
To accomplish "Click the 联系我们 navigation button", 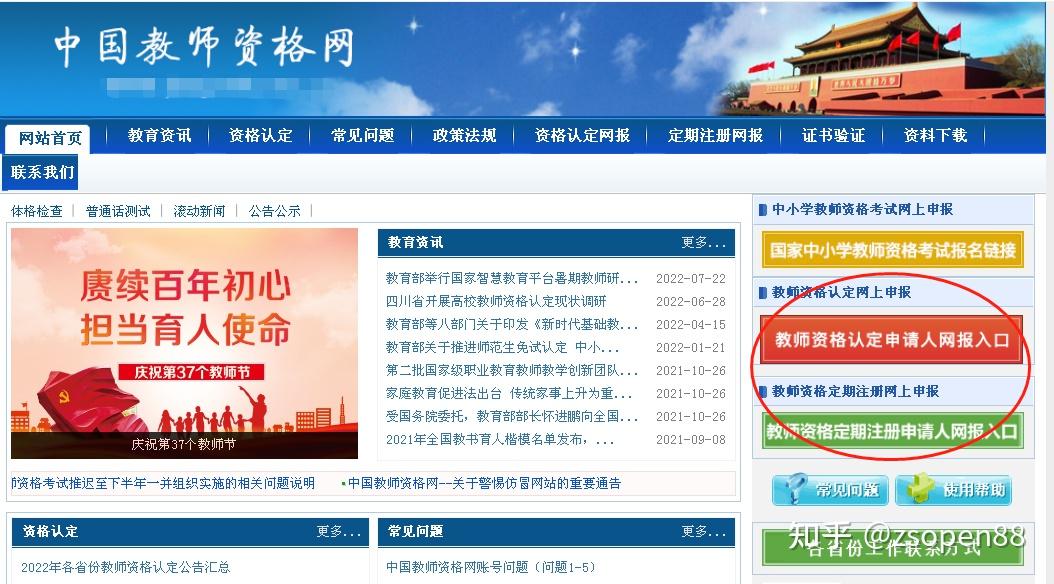I will (x=42, y=172).
